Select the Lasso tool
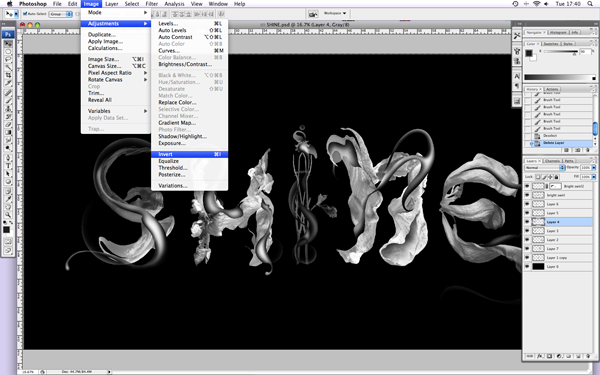The image size is (600, 375). 8,59
